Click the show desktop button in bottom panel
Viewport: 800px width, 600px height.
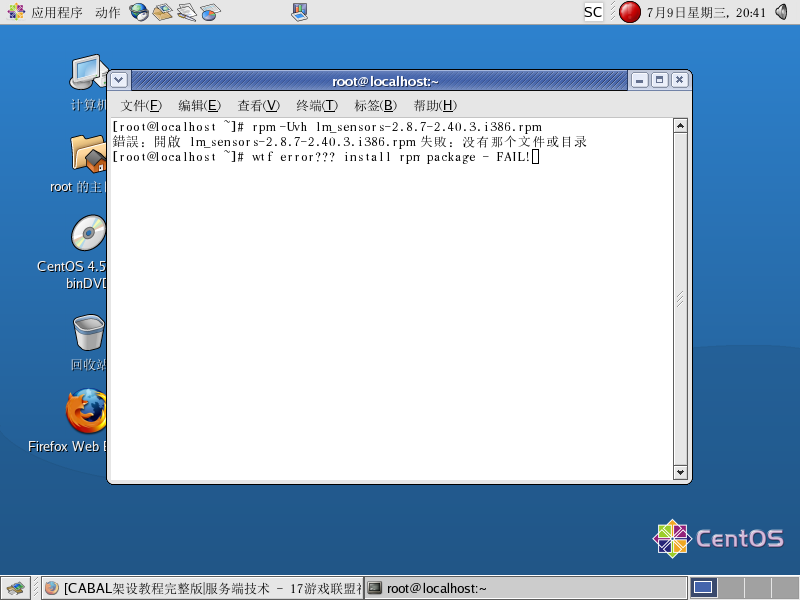[x=14, y=588]
